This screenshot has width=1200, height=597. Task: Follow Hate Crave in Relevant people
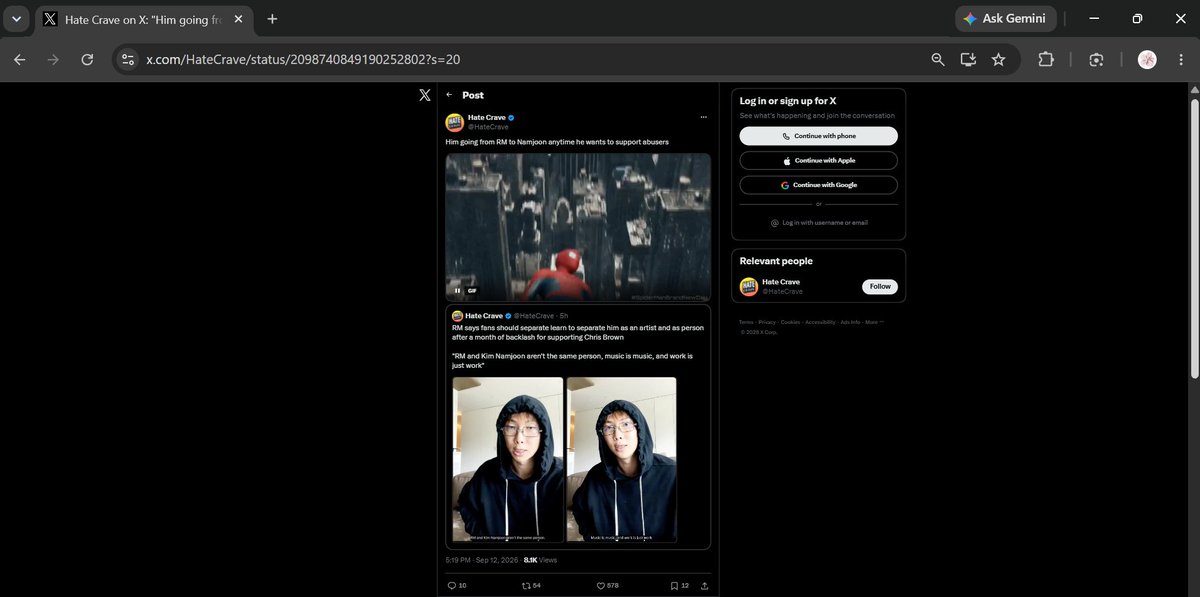880,286
